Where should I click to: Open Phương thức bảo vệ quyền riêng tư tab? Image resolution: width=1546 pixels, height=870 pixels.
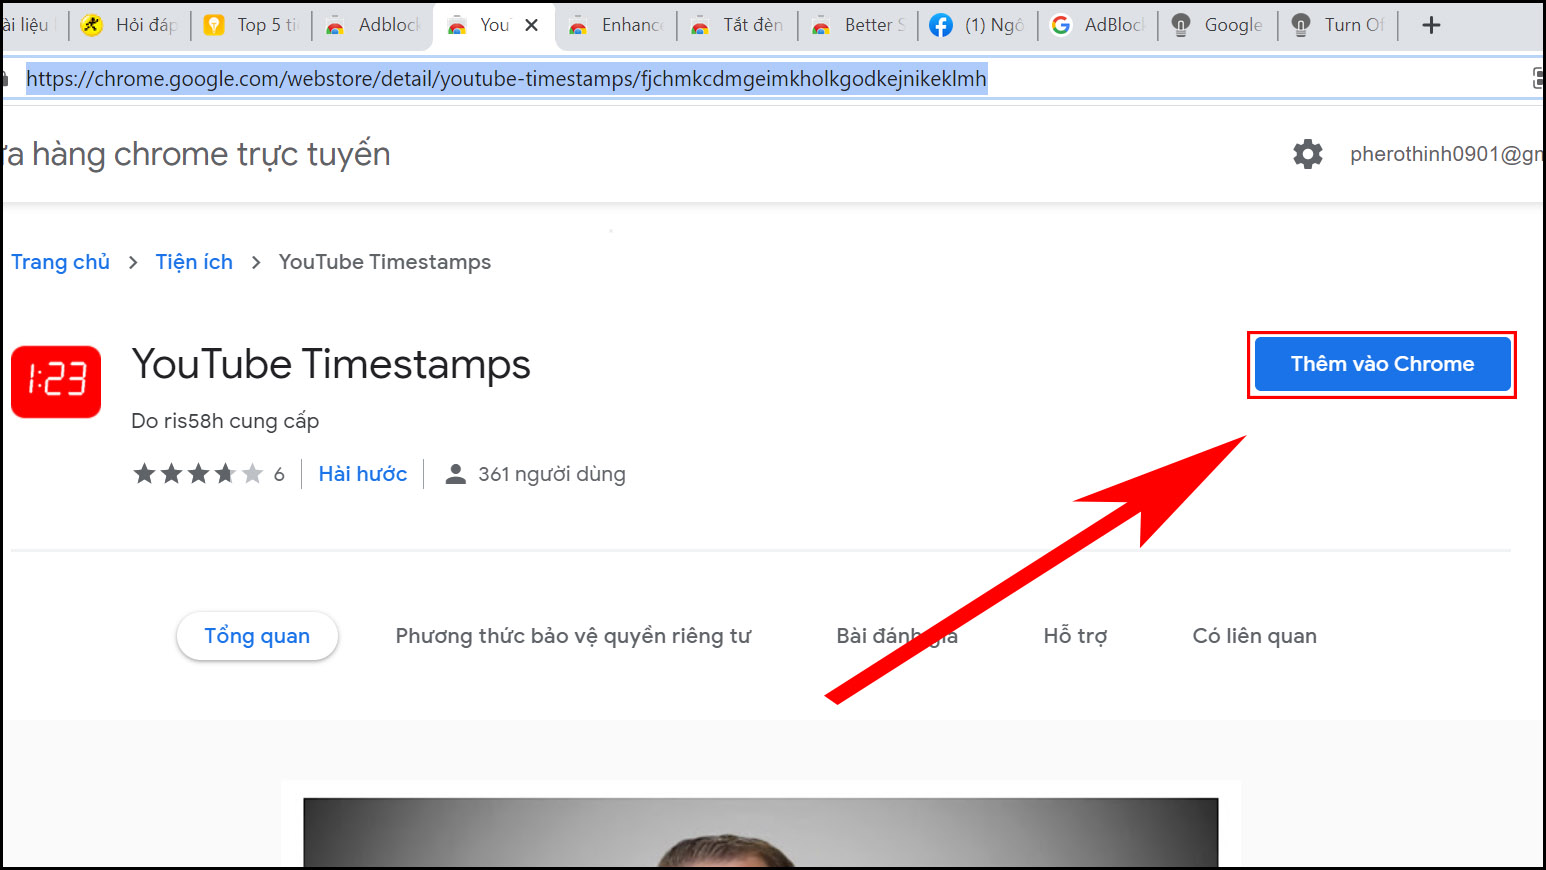pos(573,636)
